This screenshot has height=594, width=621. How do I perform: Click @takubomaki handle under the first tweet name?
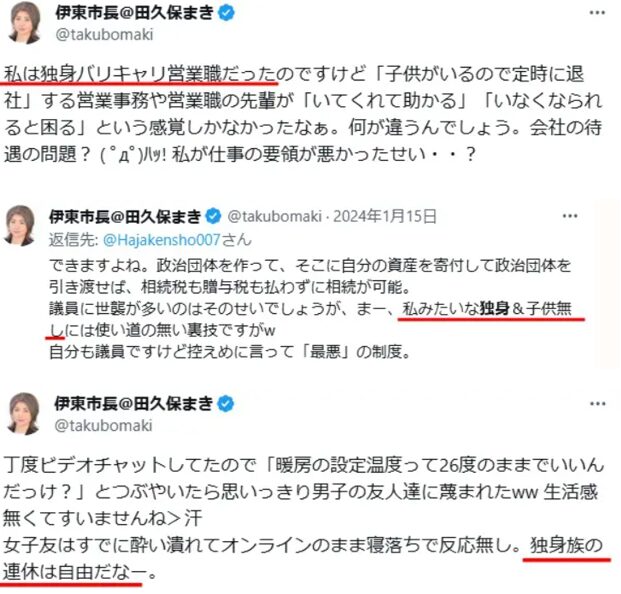click(x=104, y=34)
